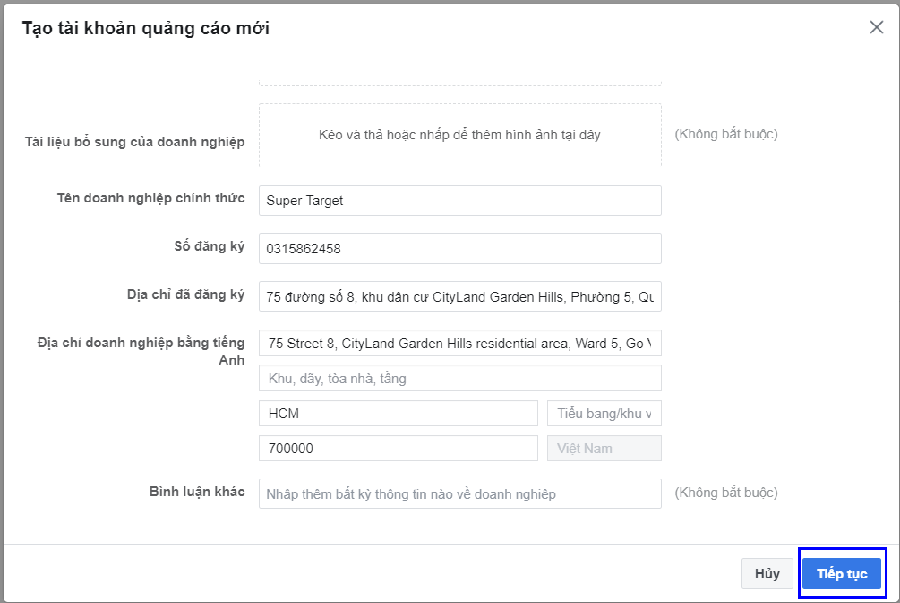Click the 'Tên doanh nghiệp chính thức' label
Image resolution: width=900 pixels, height=603 pixels.
point(150,198)
